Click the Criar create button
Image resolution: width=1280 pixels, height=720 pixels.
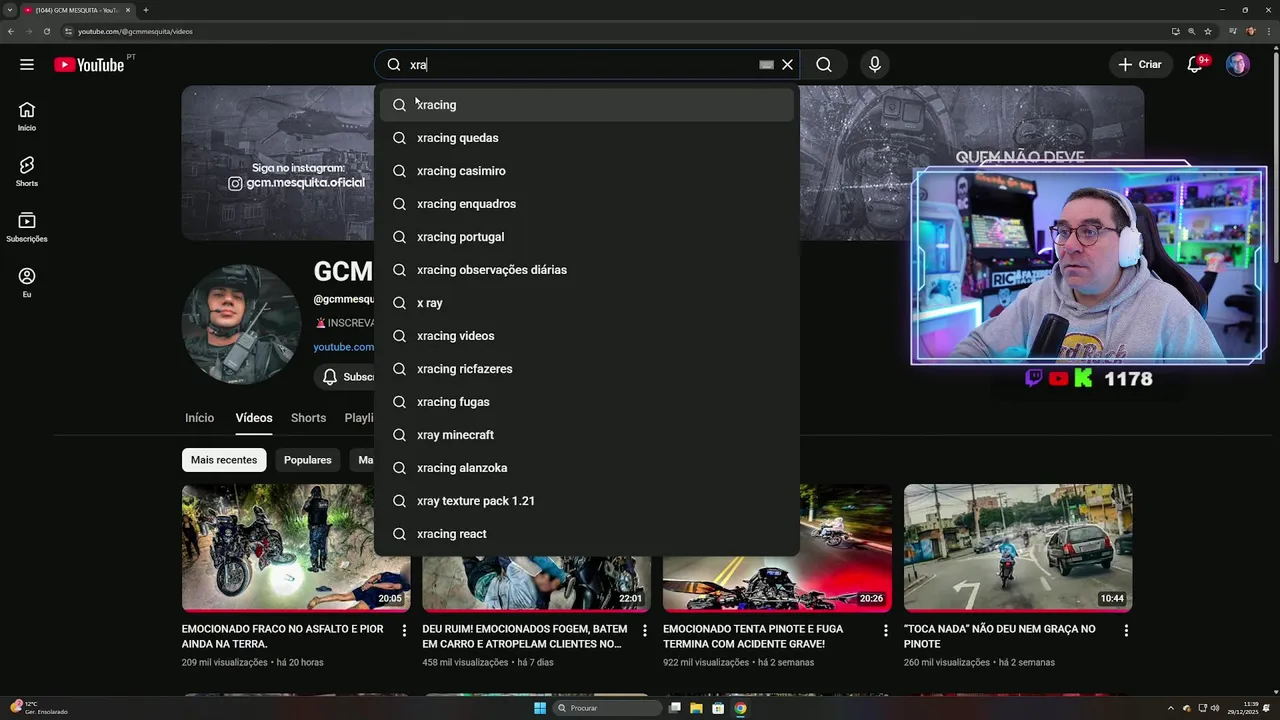(1140, 65)
